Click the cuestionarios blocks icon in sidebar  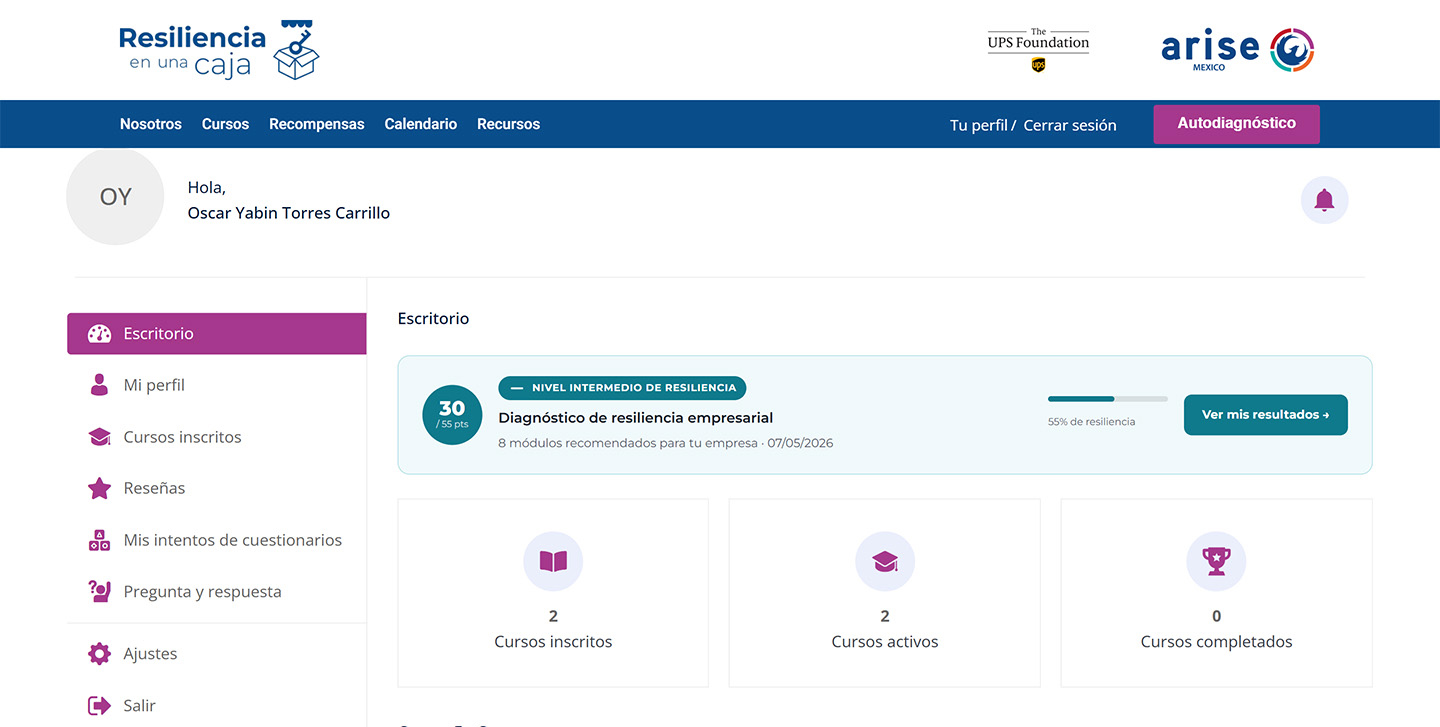(99, 541)
